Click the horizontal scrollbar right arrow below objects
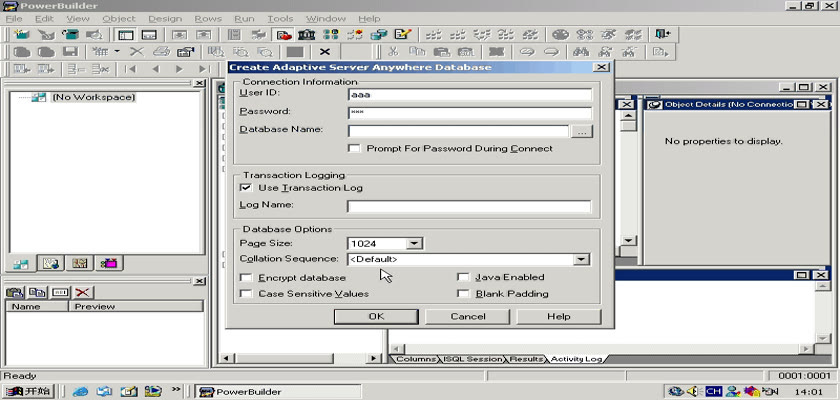Screen dimensions: 840x400 tap(374, 358)
